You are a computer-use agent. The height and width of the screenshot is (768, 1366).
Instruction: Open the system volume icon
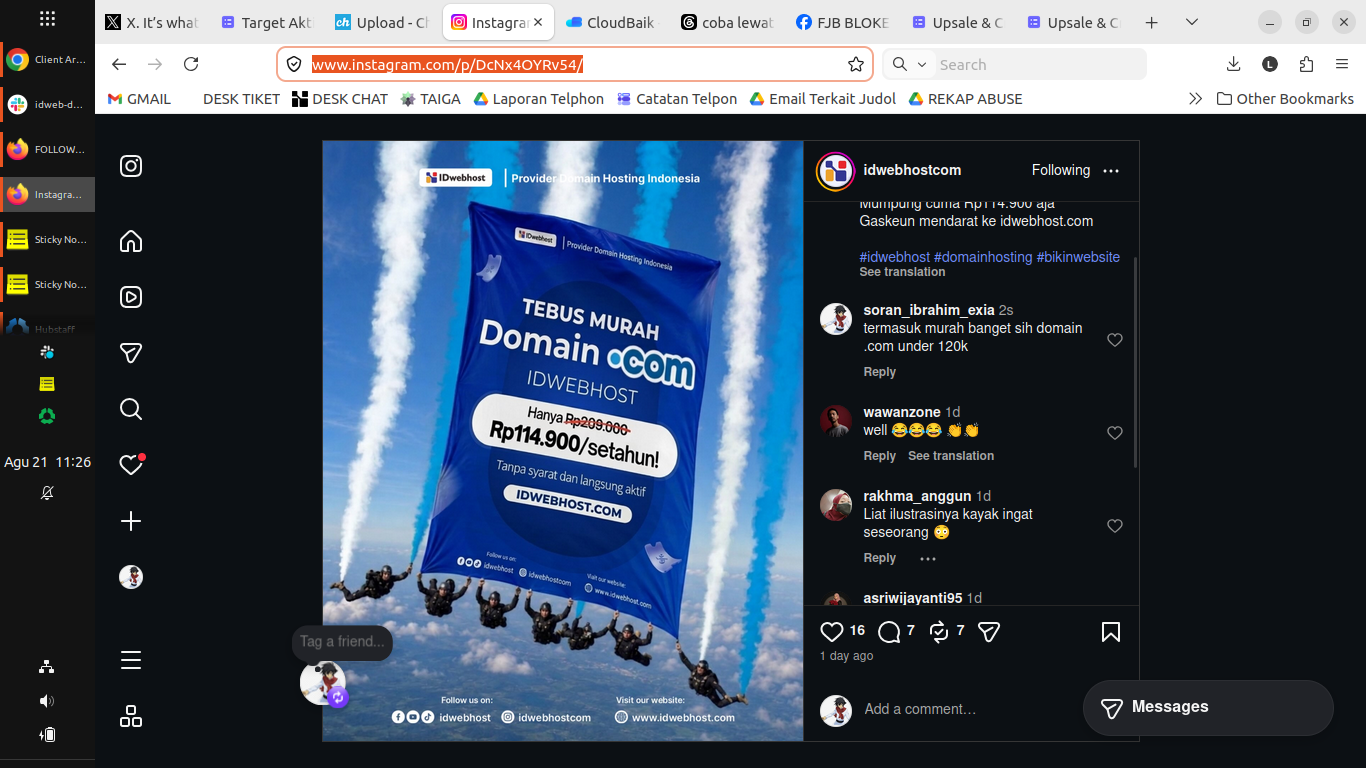47,701
